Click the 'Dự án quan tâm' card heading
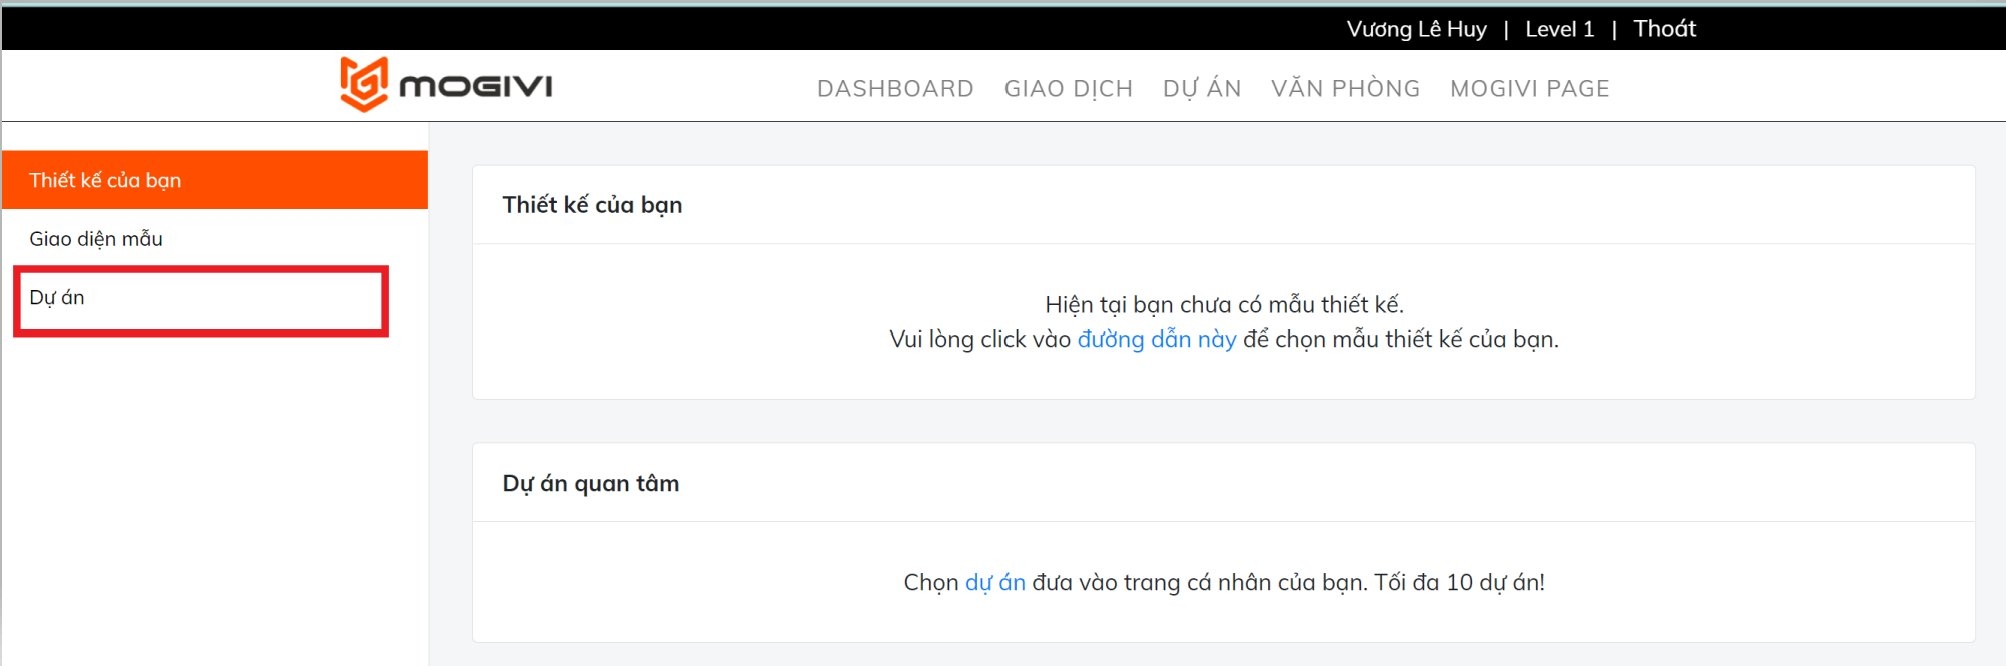 [590, 484]
